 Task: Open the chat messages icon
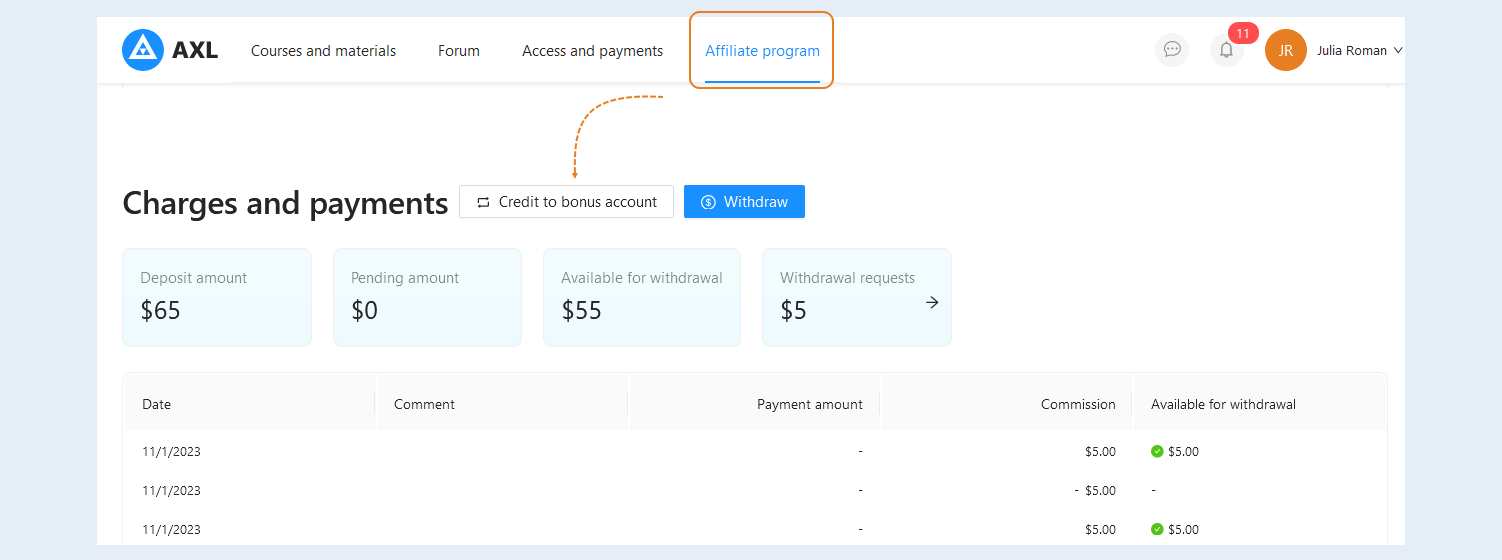click(x=1172, y=50)
